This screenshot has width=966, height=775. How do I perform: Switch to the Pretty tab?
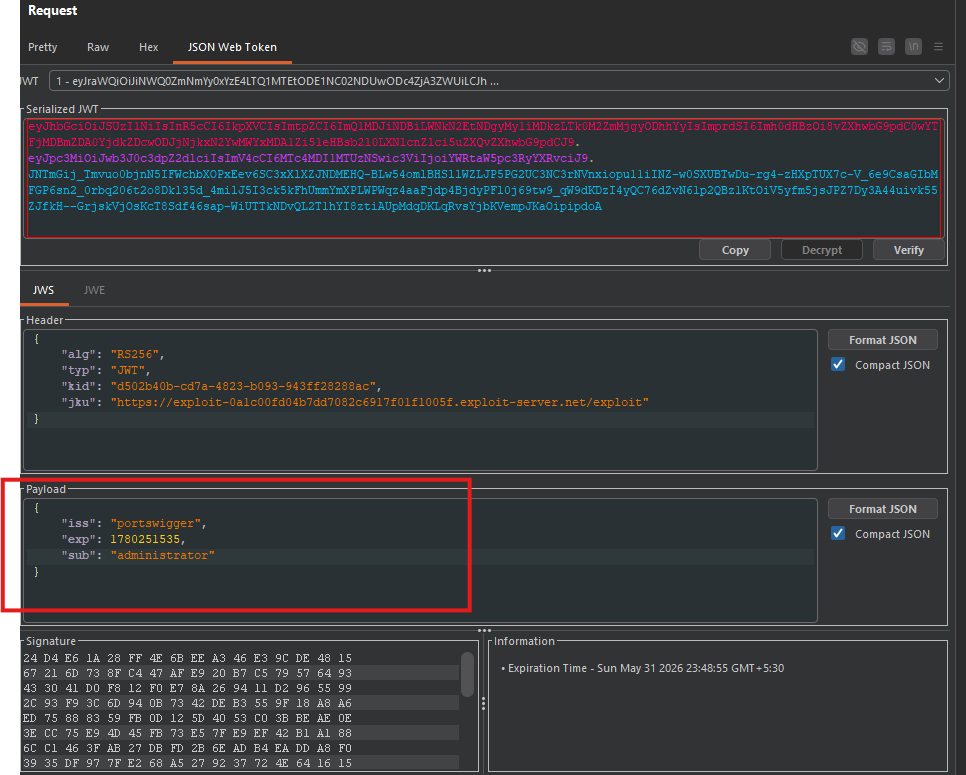43,47
